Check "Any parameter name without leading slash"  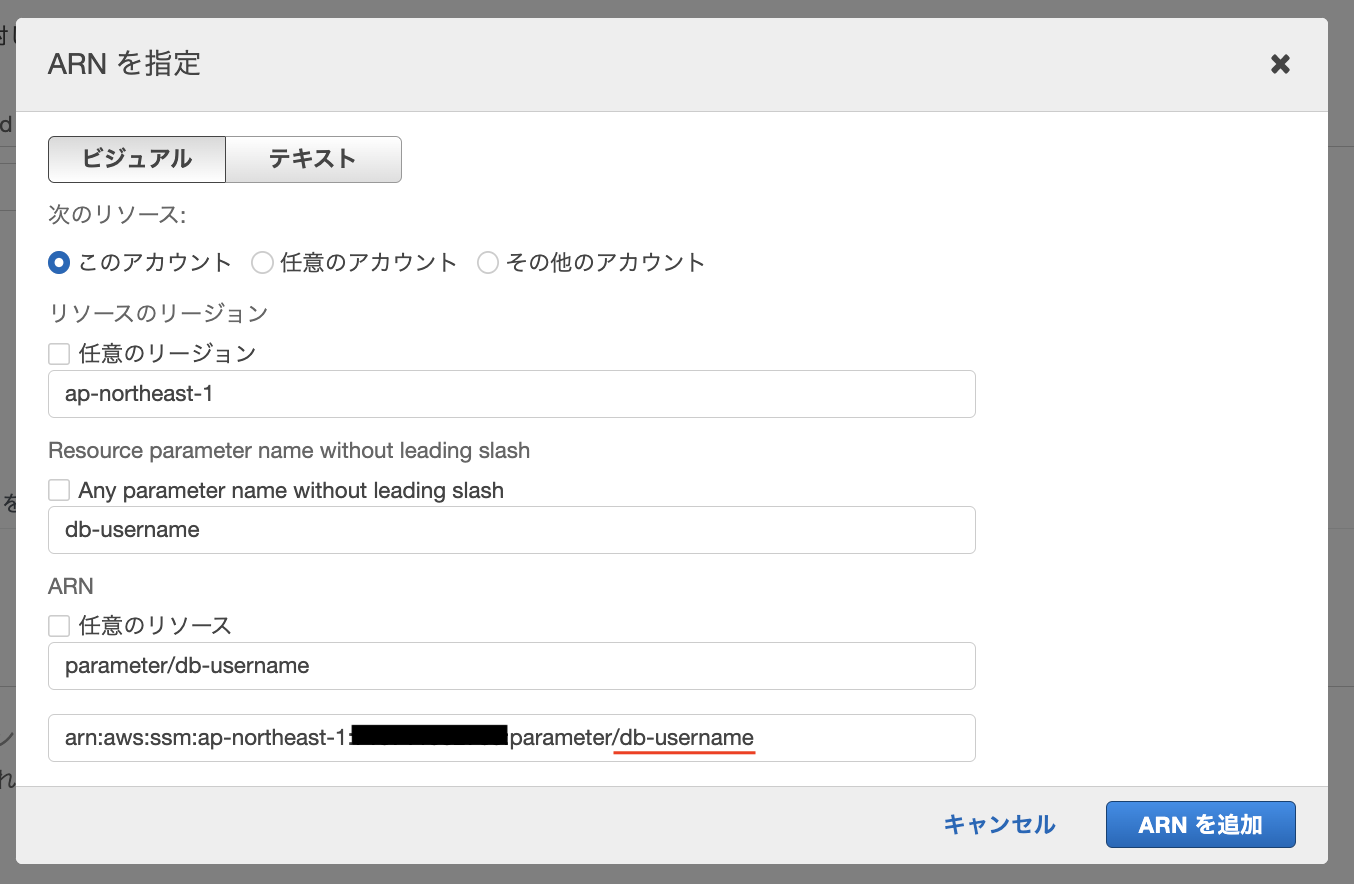(58, 490)
